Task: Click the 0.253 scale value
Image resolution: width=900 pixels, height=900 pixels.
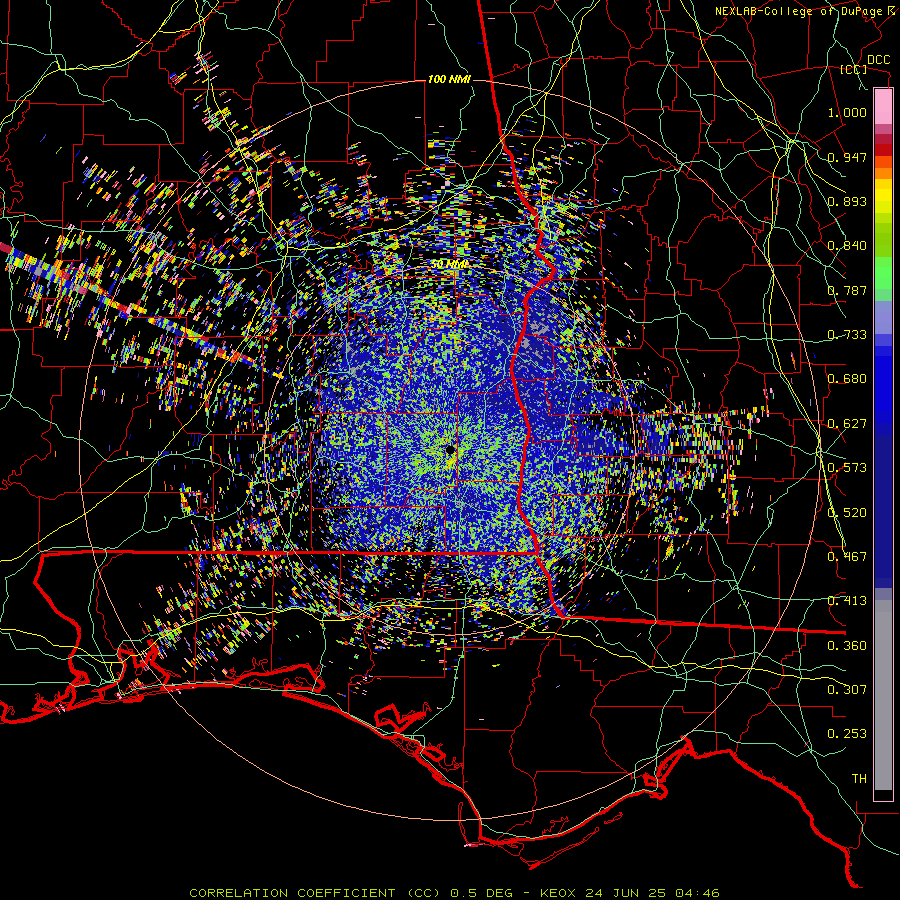Action: click(847, 734)
